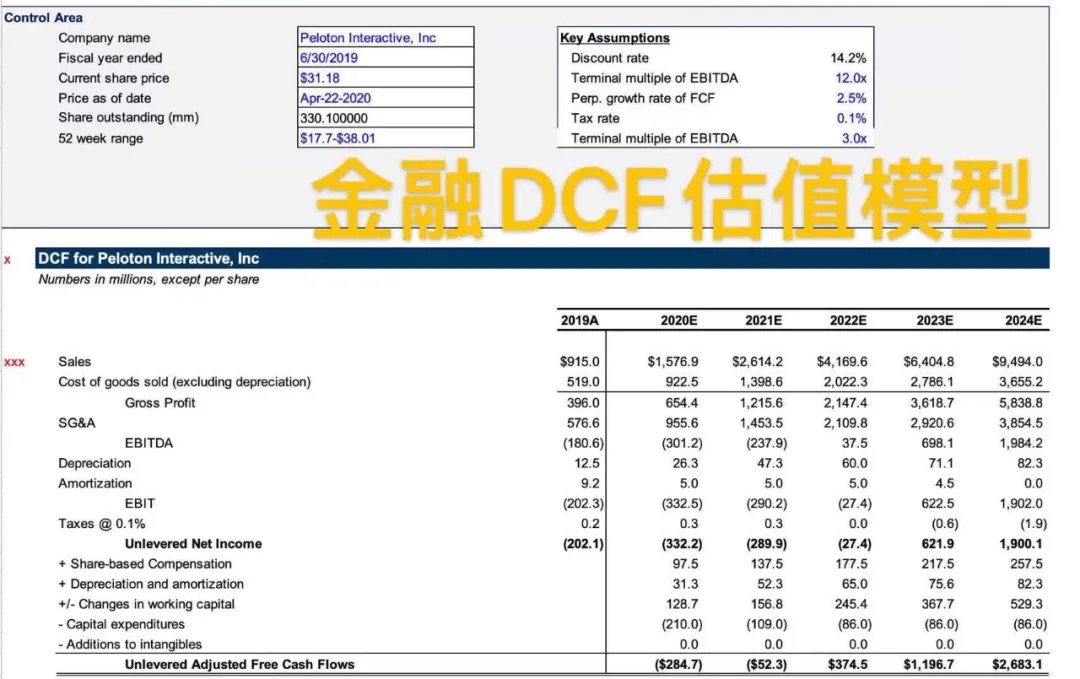
Task: Select 2019A sales value $915.0
Action: coord(579,362)
